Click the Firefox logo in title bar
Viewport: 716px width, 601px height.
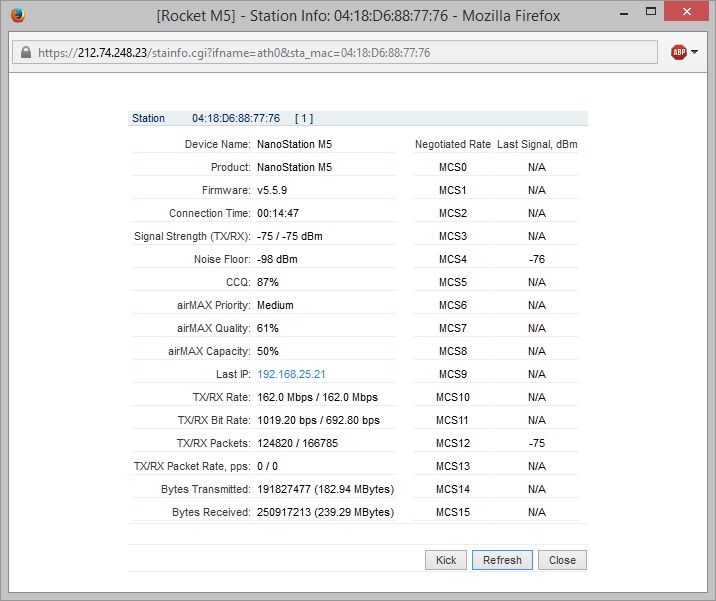[18, 16]
